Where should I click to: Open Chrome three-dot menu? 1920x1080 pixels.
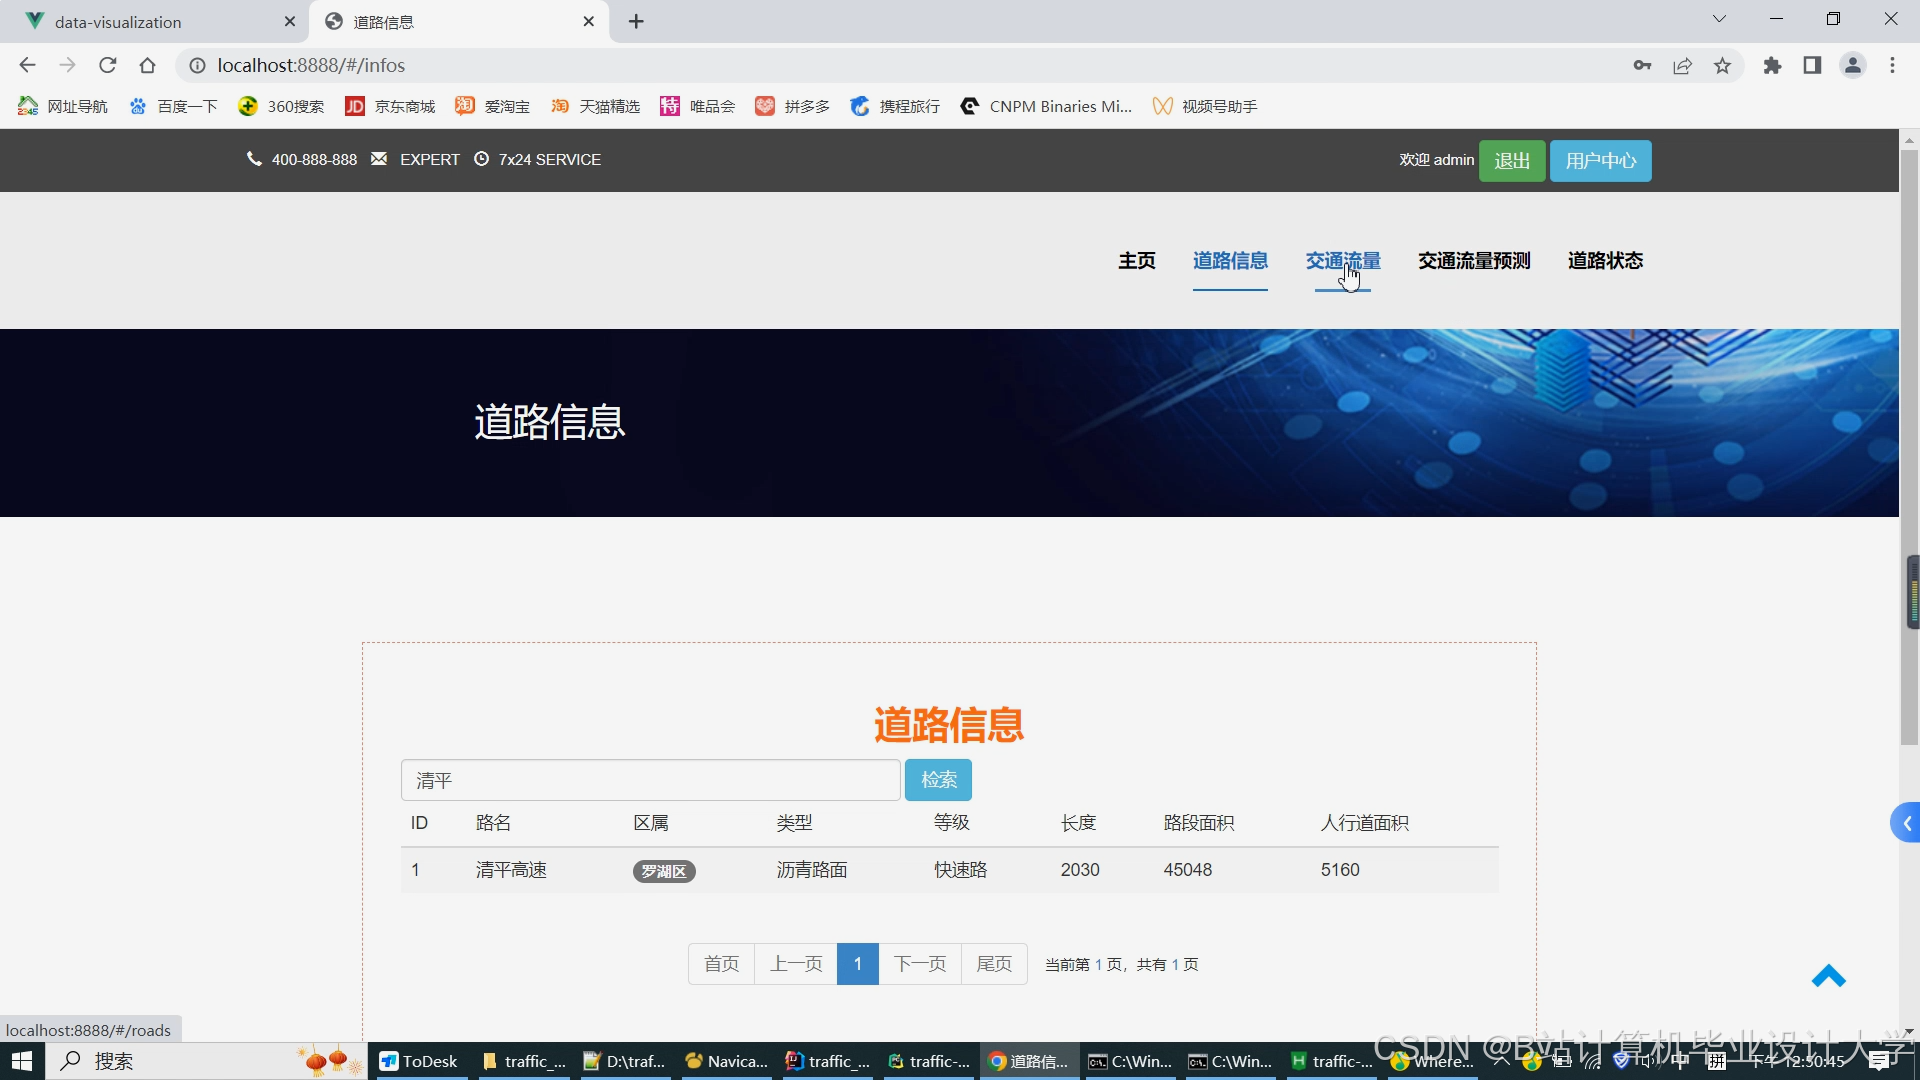[1892, 66]
